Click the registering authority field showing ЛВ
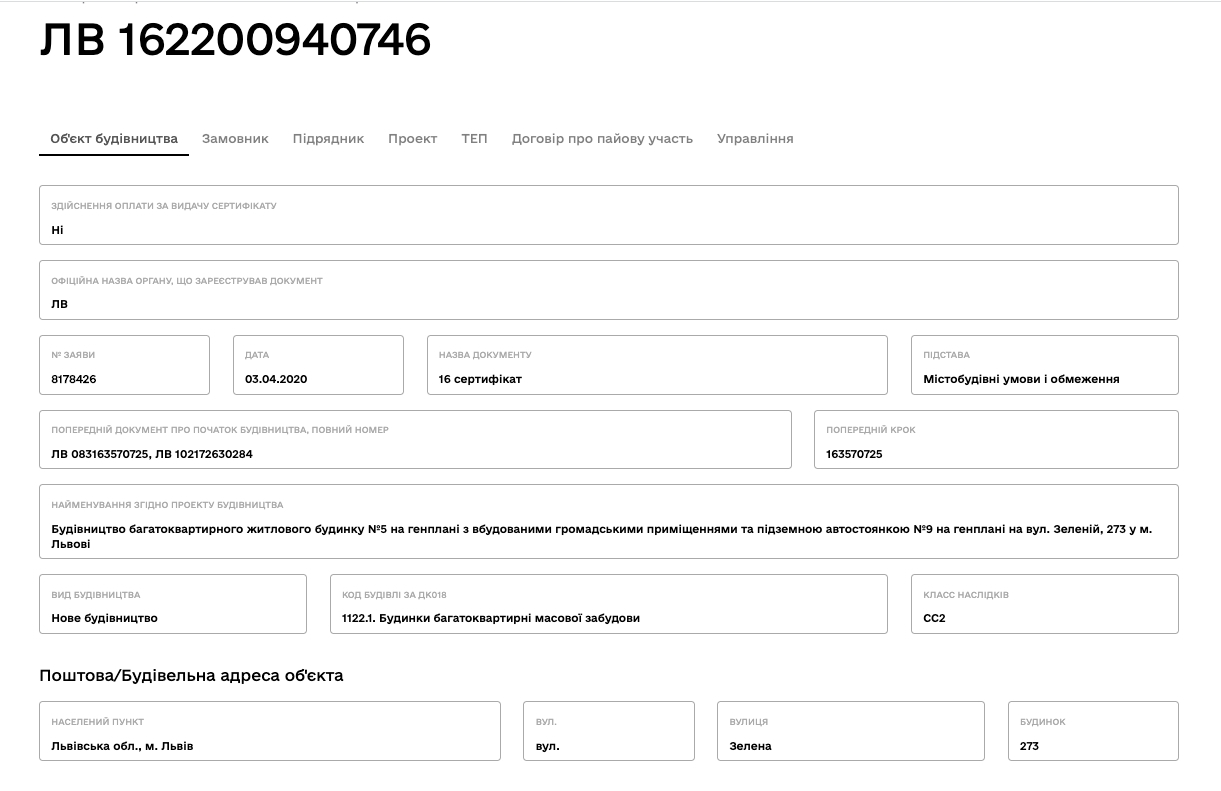 pos(609,290)
